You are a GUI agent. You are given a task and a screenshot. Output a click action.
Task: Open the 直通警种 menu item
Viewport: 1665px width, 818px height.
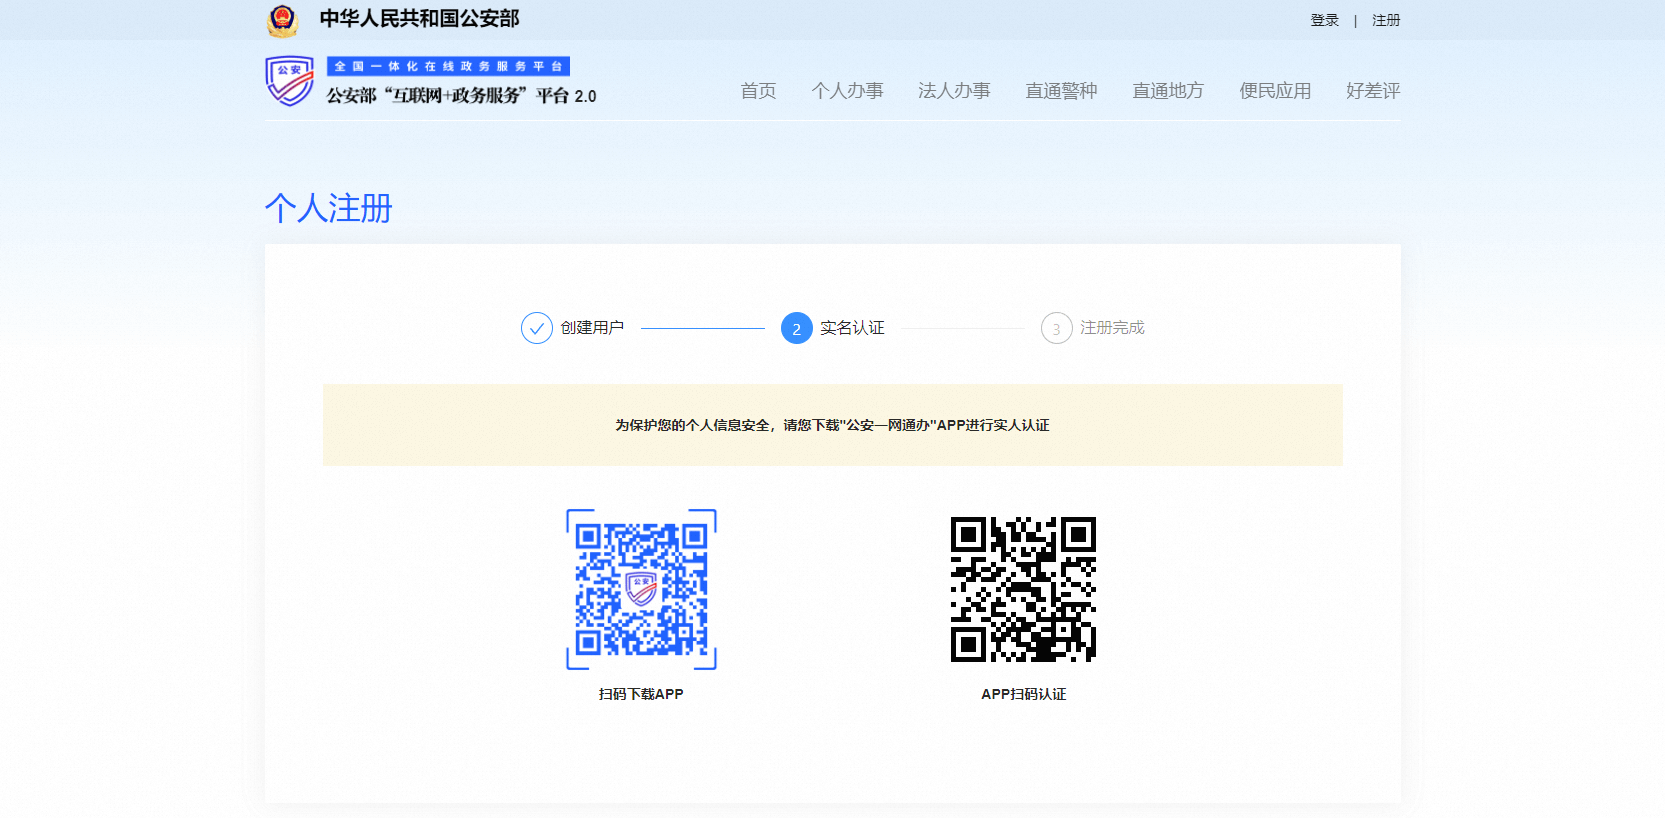1061,91
